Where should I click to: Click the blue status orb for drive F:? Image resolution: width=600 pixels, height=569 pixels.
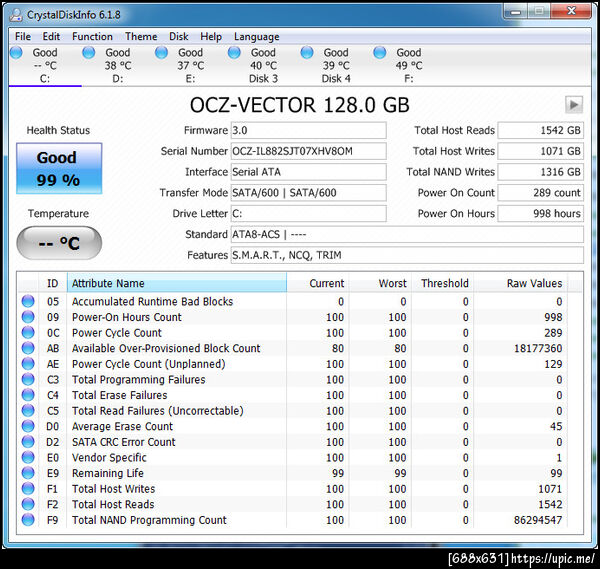[x=380, y=52]
